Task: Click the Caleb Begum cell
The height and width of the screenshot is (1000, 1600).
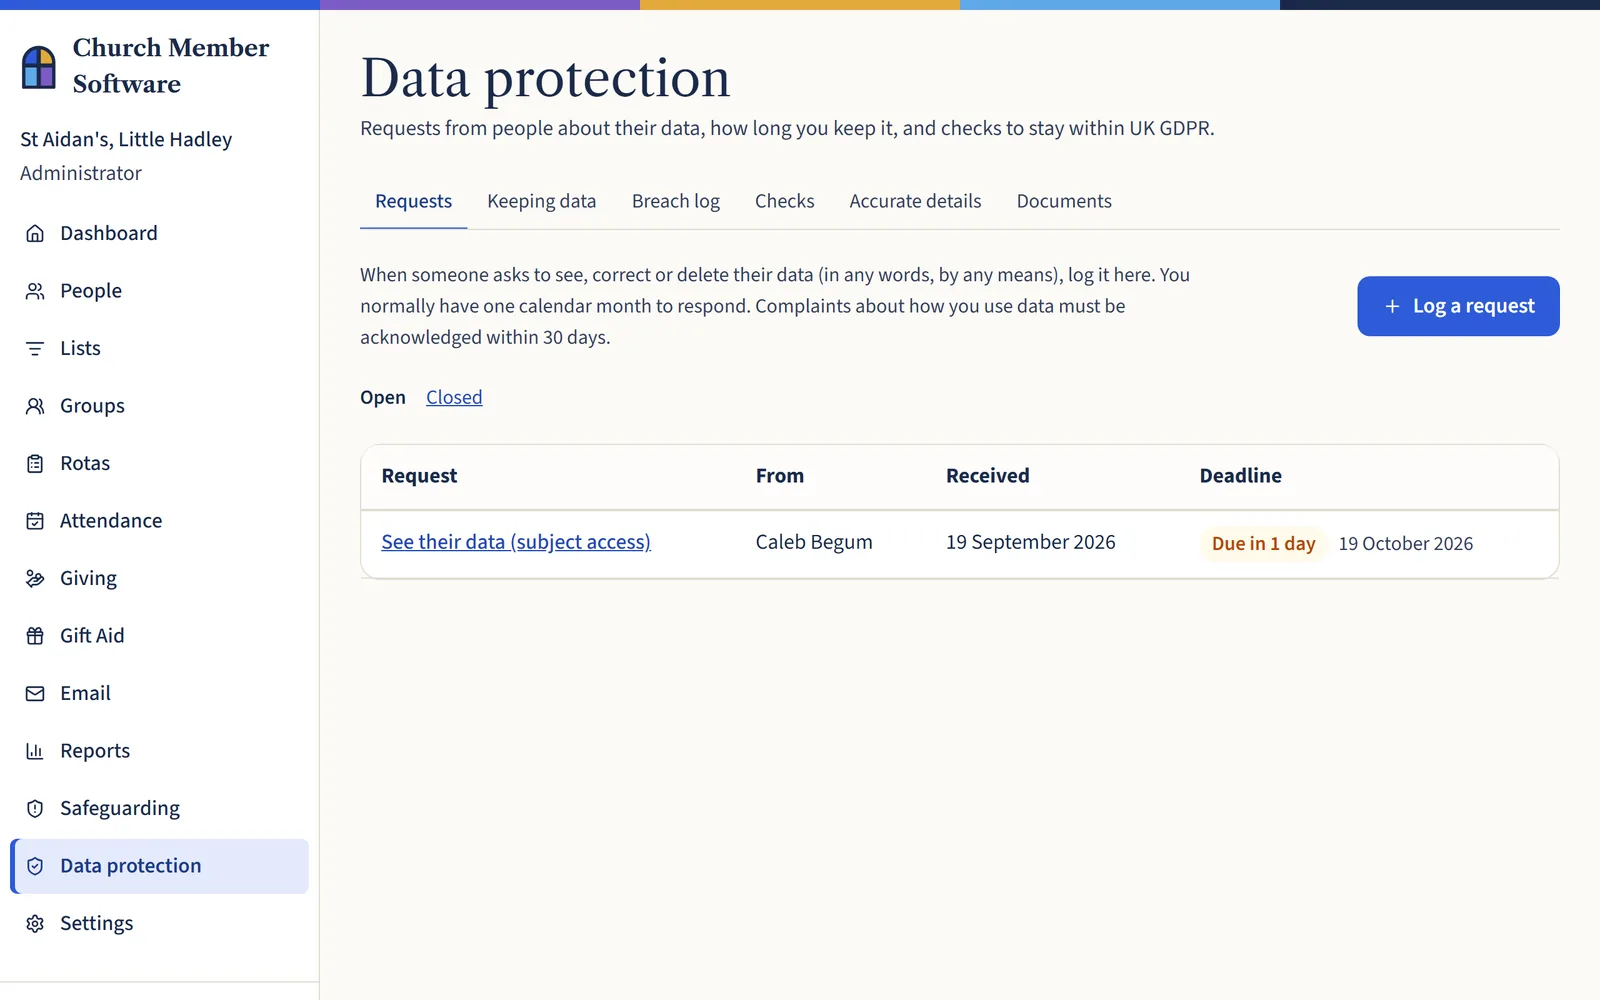Action: coord(814,542)
